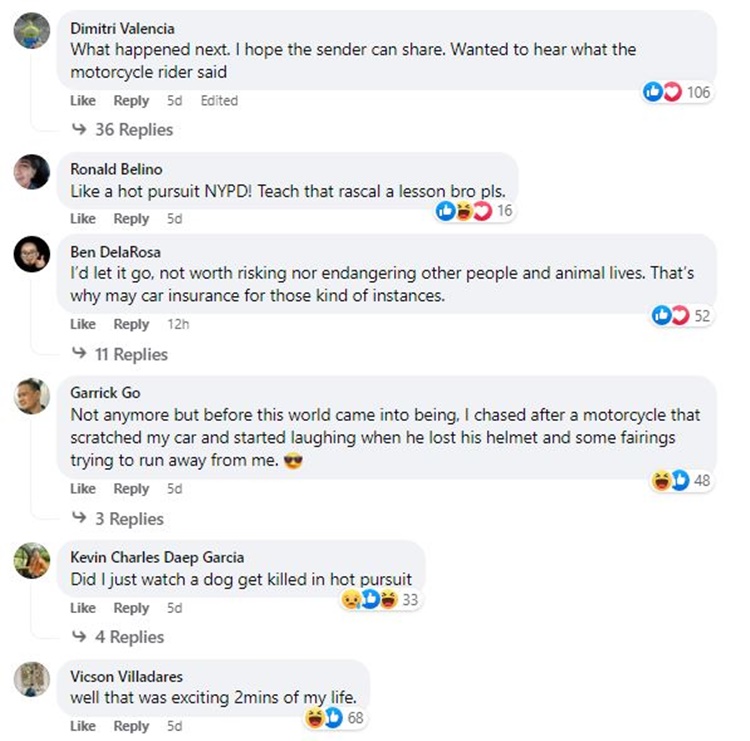The height and width of the screenshot is (741, 750).
Task: Click the 12h timestamp on Ben's comment
Action: point(178,324)
